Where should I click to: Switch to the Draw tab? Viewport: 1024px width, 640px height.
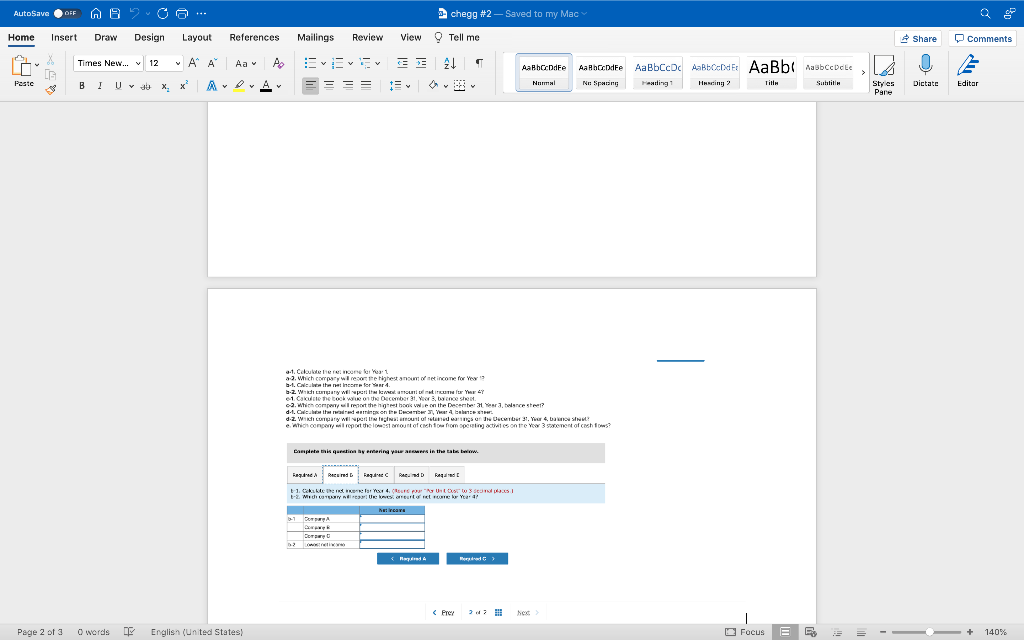click(x=106, y=37)
